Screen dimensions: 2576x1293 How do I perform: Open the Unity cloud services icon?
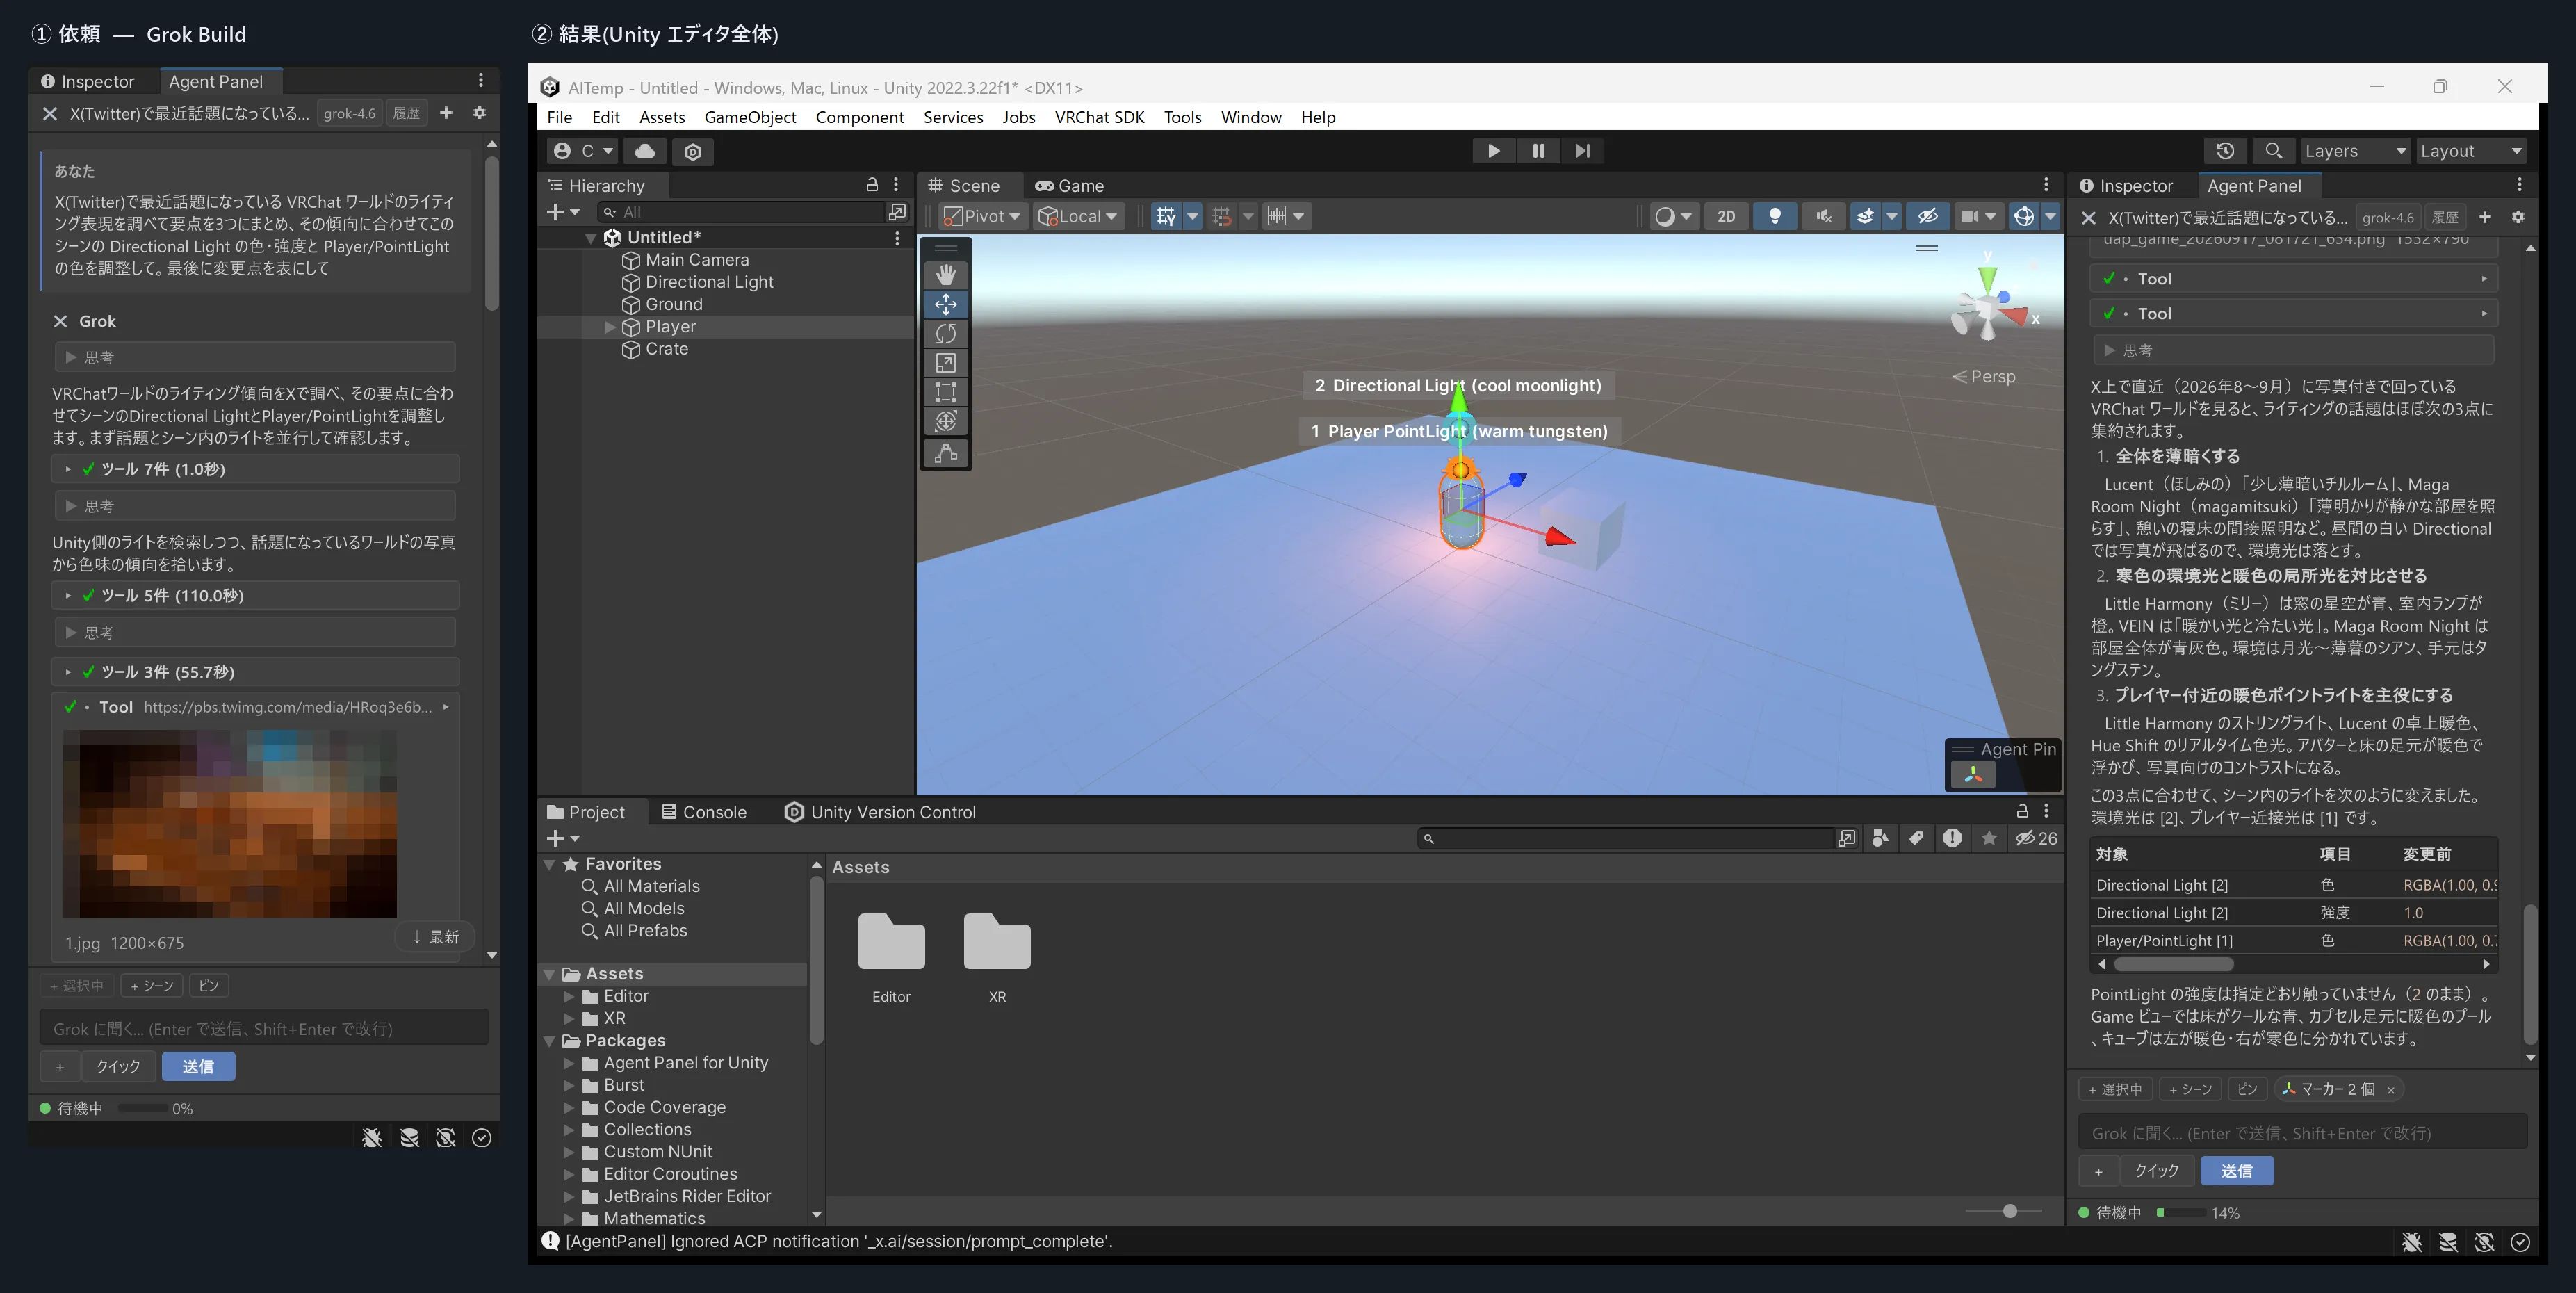pyautogui.click(x=645, y=151)
